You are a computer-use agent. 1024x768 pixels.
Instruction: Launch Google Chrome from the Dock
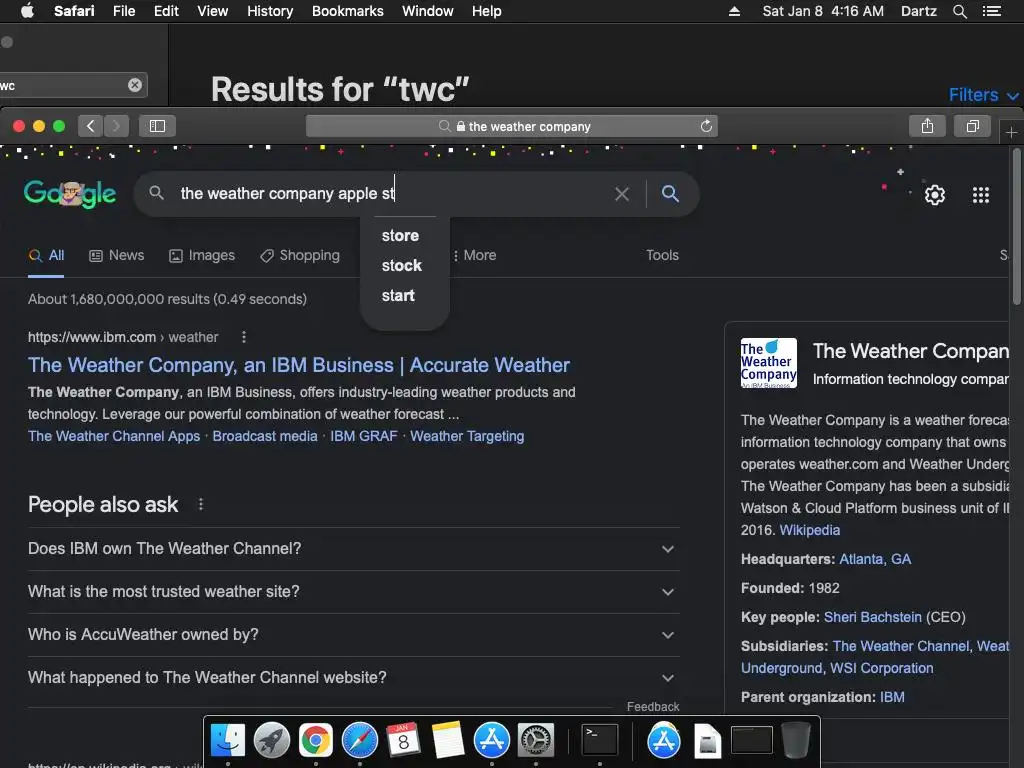coord(315,741)
